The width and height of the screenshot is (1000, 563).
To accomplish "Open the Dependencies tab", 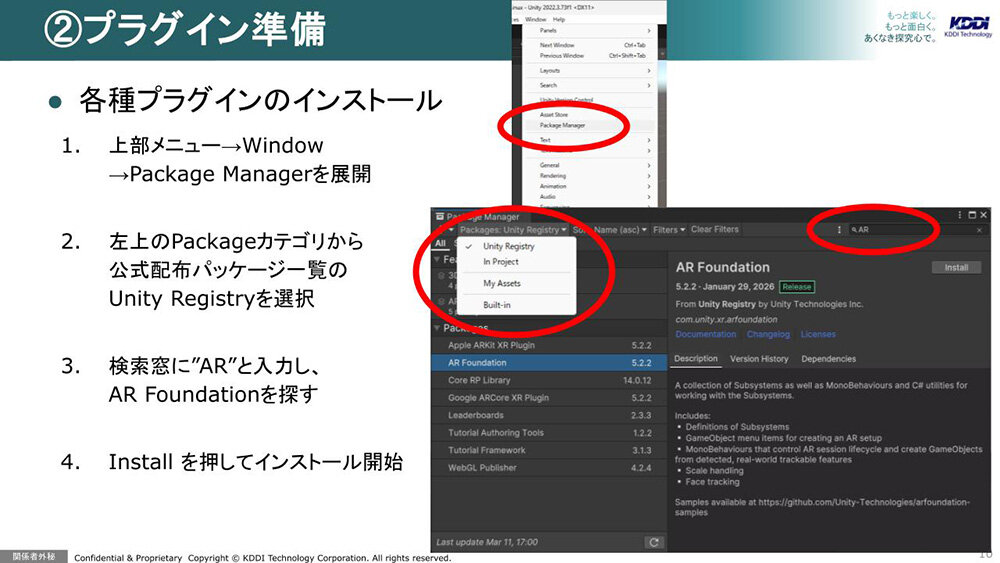I will tap(828, 359).
